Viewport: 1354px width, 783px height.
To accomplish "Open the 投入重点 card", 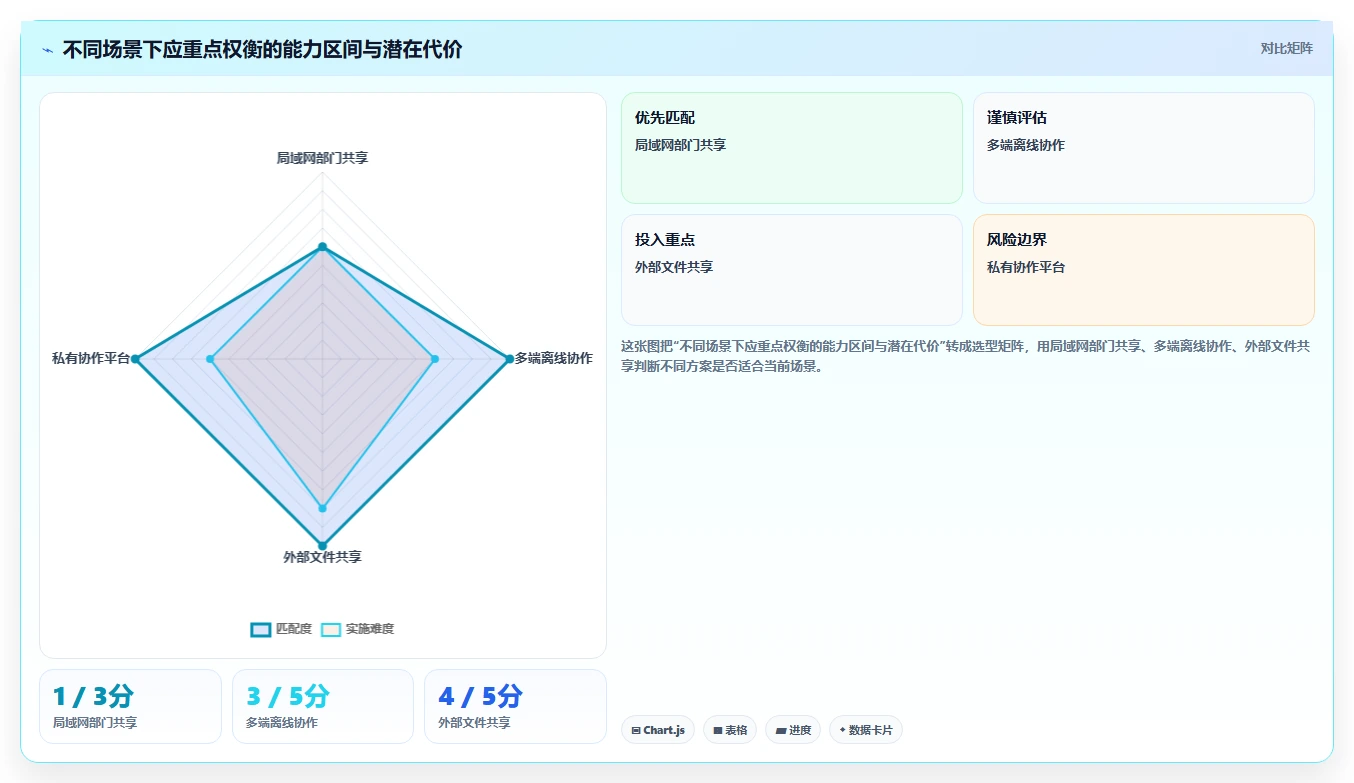I will click(791, 270).
